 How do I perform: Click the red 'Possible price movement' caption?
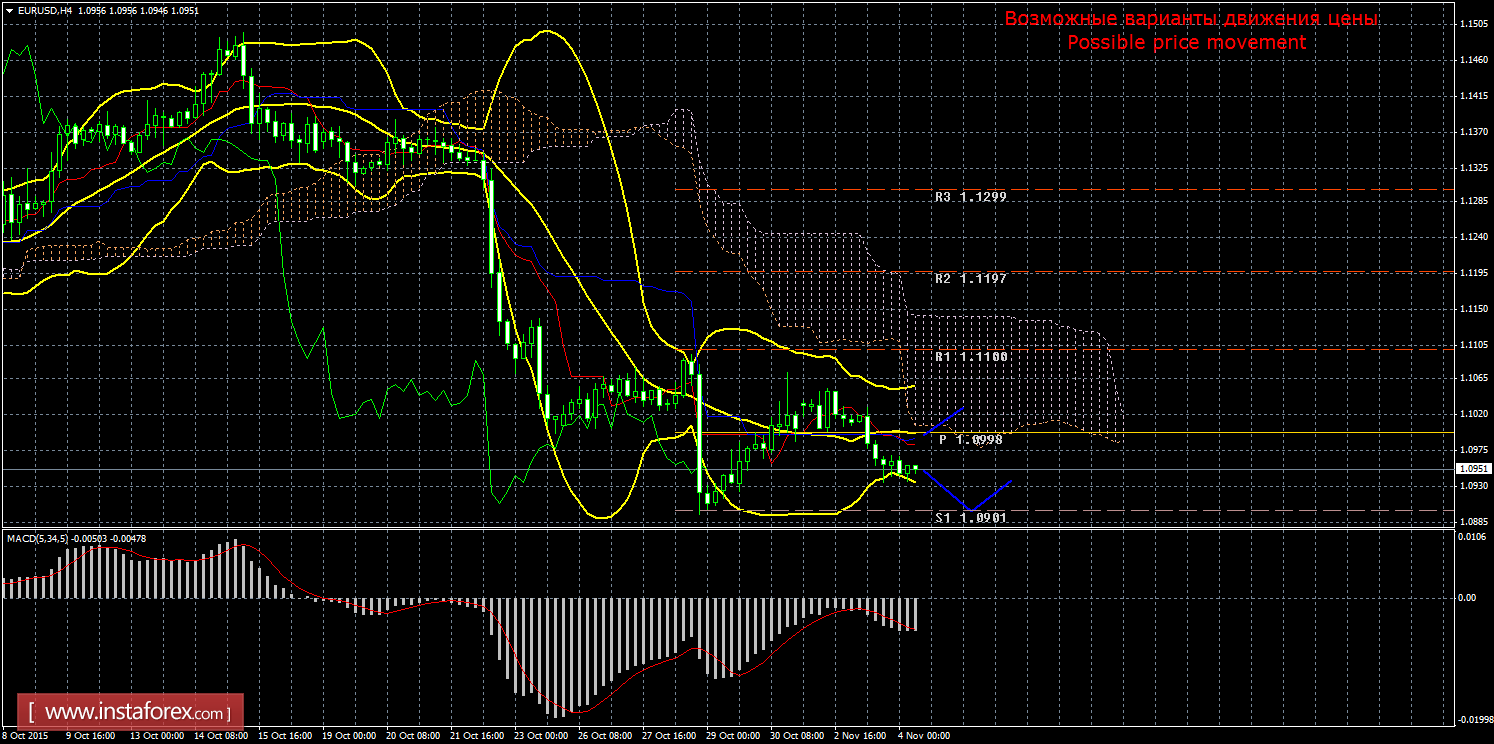point(1186,42)
